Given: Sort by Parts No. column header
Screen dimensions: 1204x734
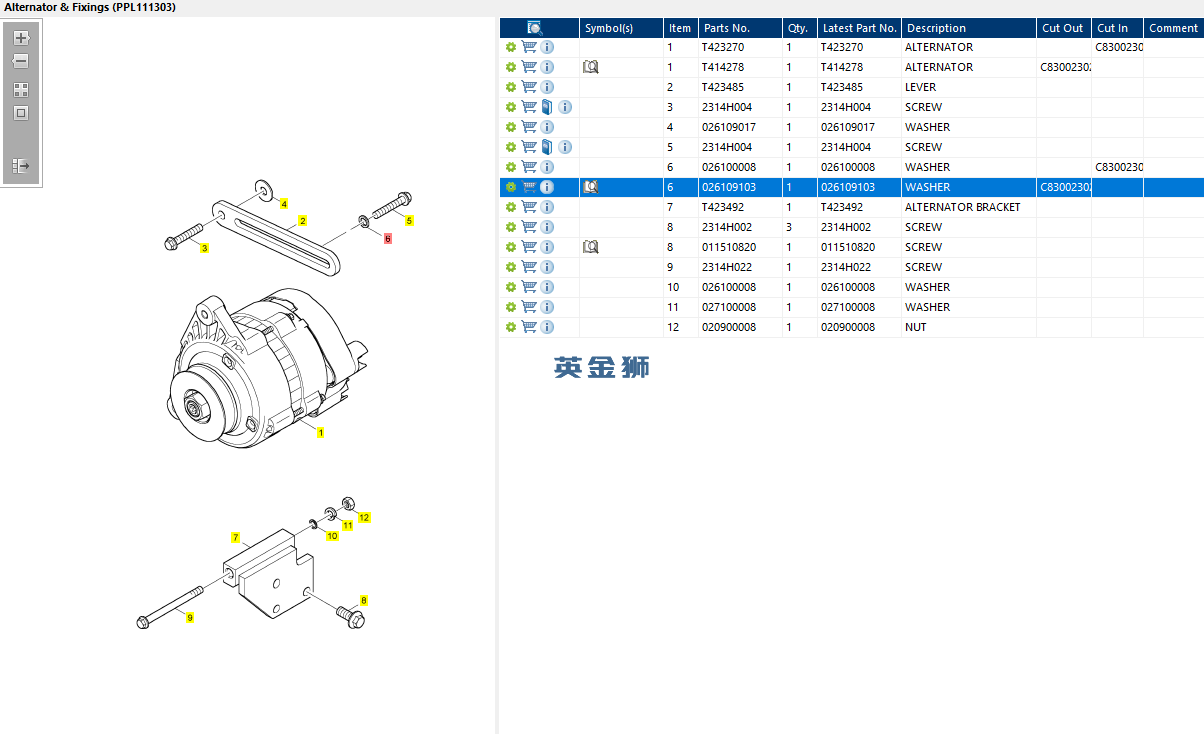Looking at the screenshot, I should [x=726, y=28].
